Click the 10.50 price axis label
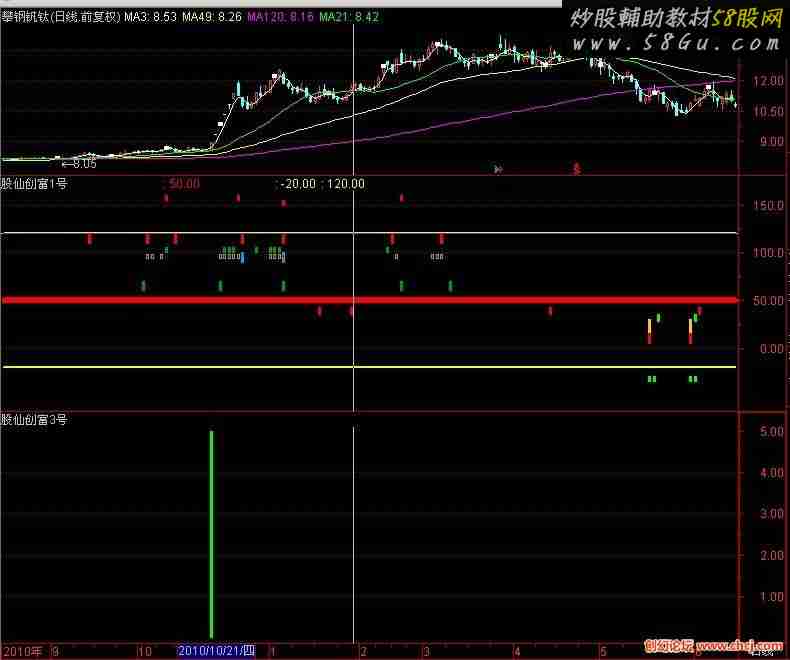The height and width of the screenshot is (660, 790). pyautogui.click(x=768, y=111)
